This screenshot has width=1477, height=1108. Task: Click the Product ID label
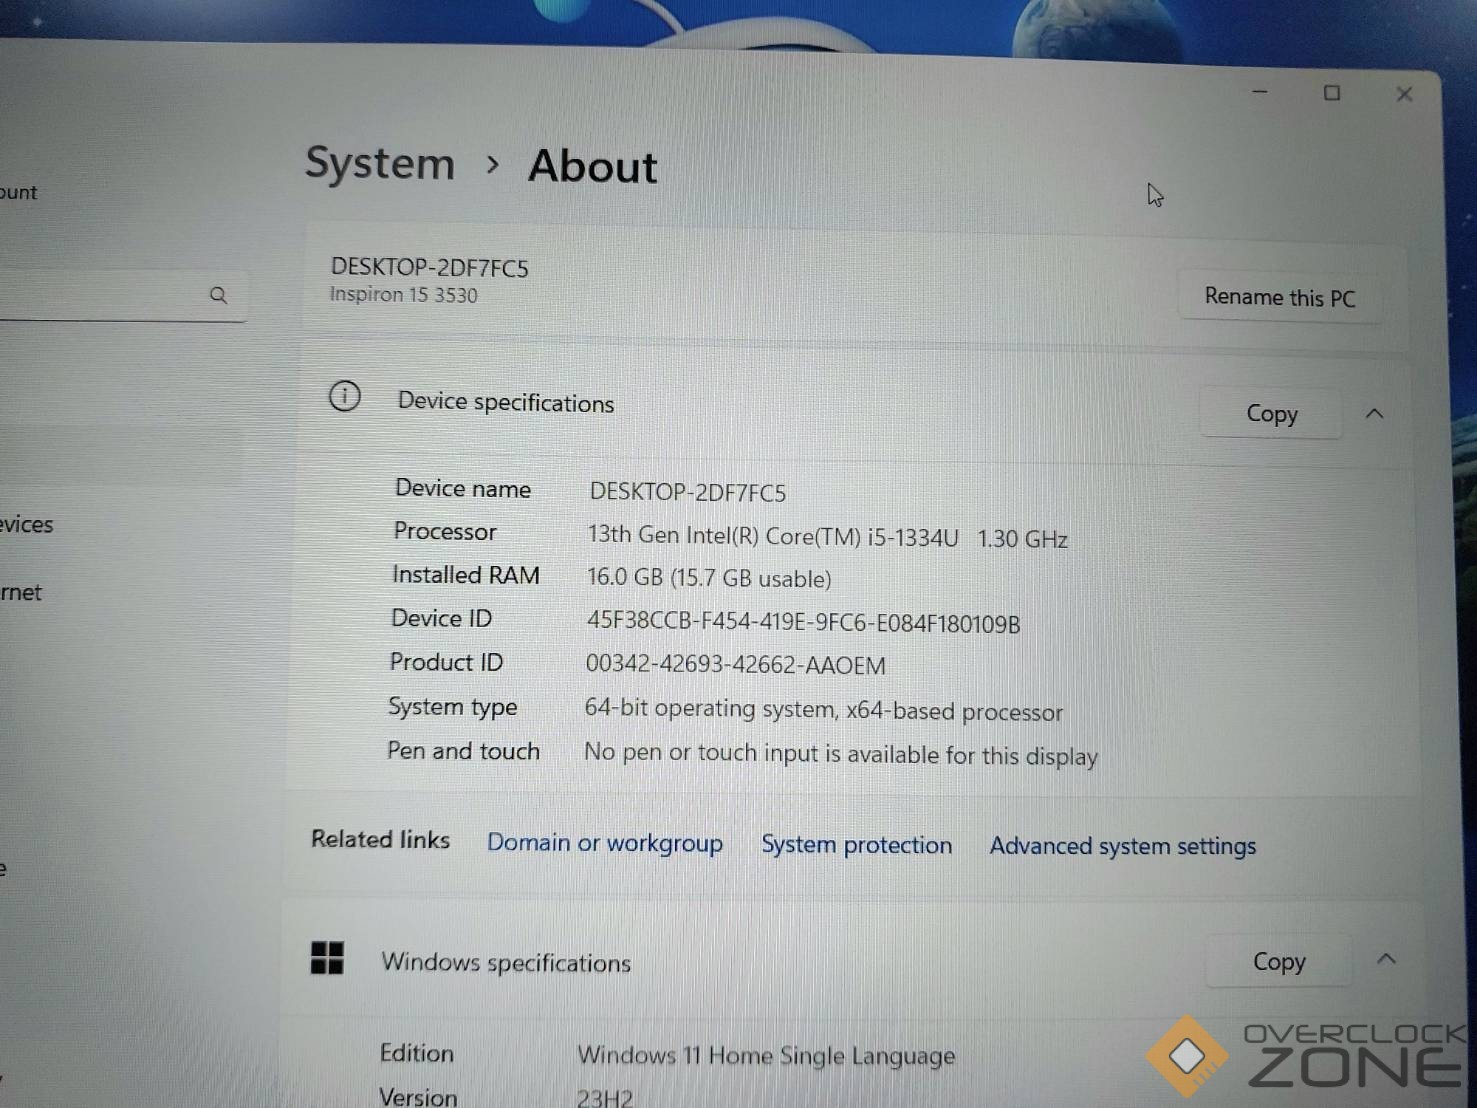pyautogui.click(x=446, y=662)
